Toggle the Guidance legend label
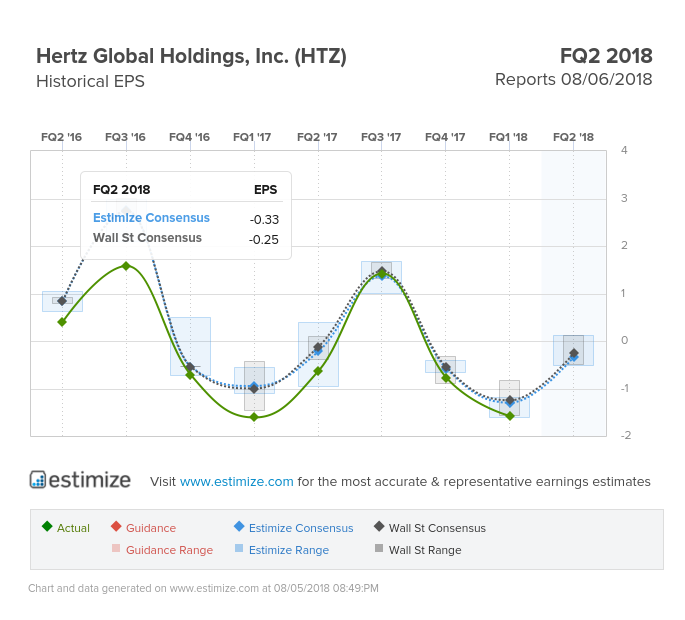Viewport: 685px width, 620px height. (x=151, y=528)
